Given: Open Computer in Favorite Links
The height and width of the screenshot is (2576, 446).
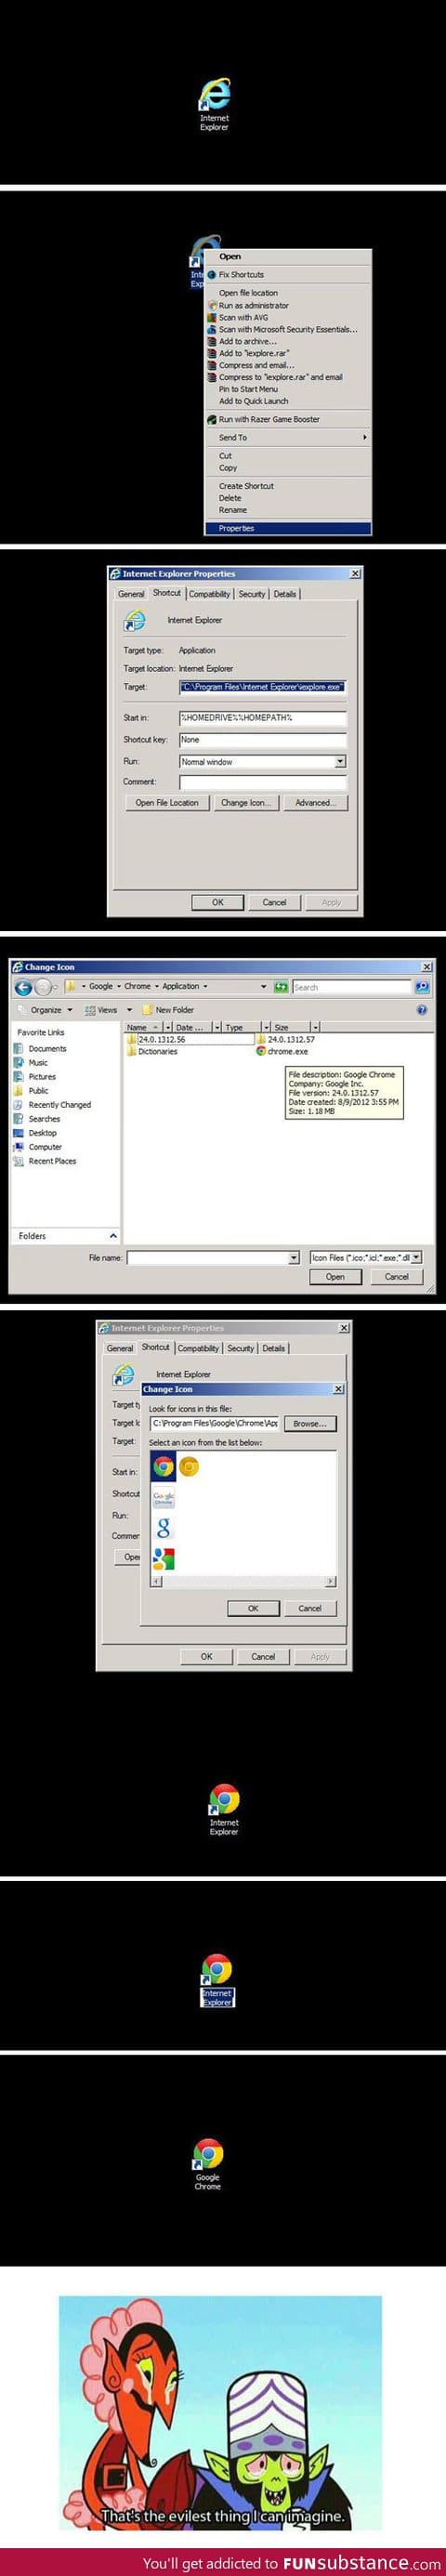Looking at the screenshot, I should pyautogui.click(x=38, y=1146).
